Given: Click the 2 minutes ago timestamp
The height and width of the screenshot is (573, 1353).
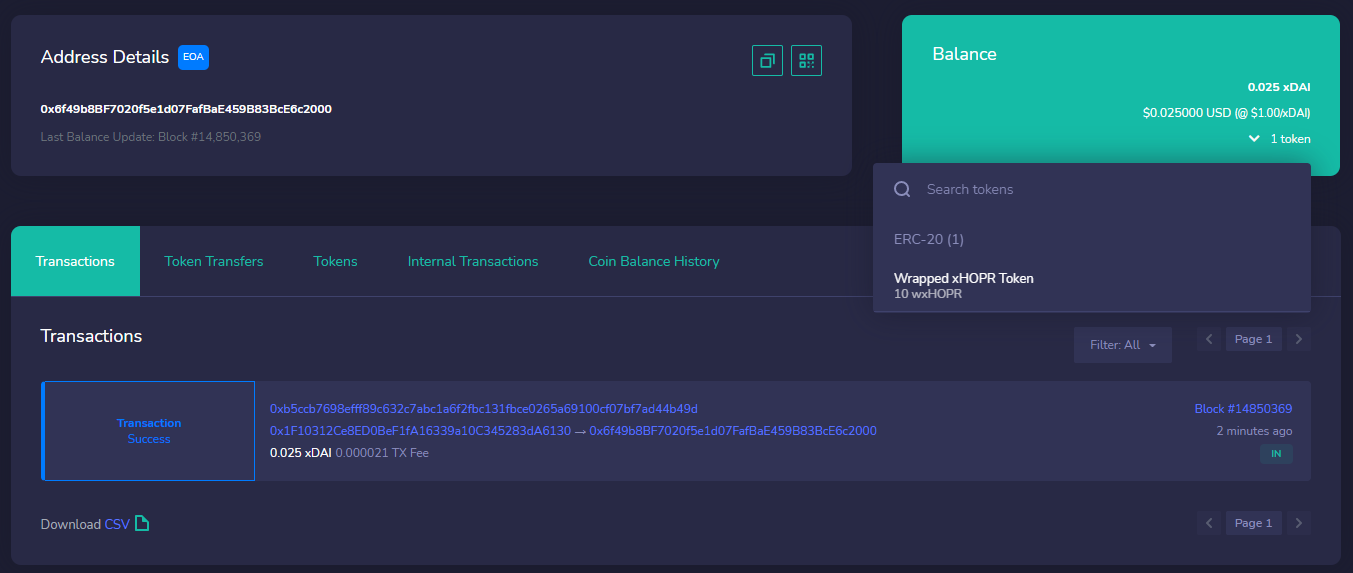Looking at the screenshot, I should (1254, 431).
